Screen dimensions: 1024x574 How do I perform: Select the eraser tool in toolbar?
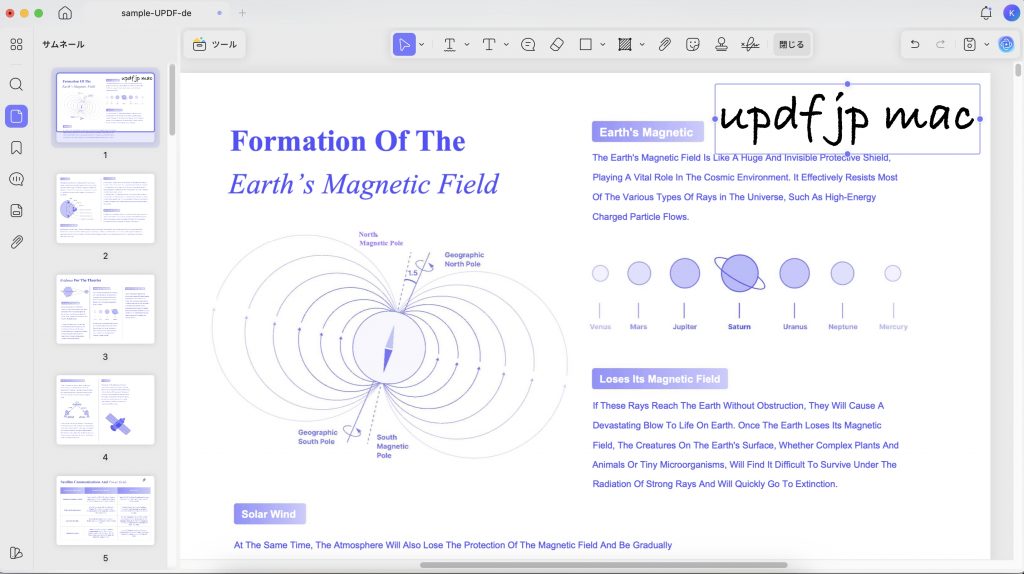coord(556,44)
